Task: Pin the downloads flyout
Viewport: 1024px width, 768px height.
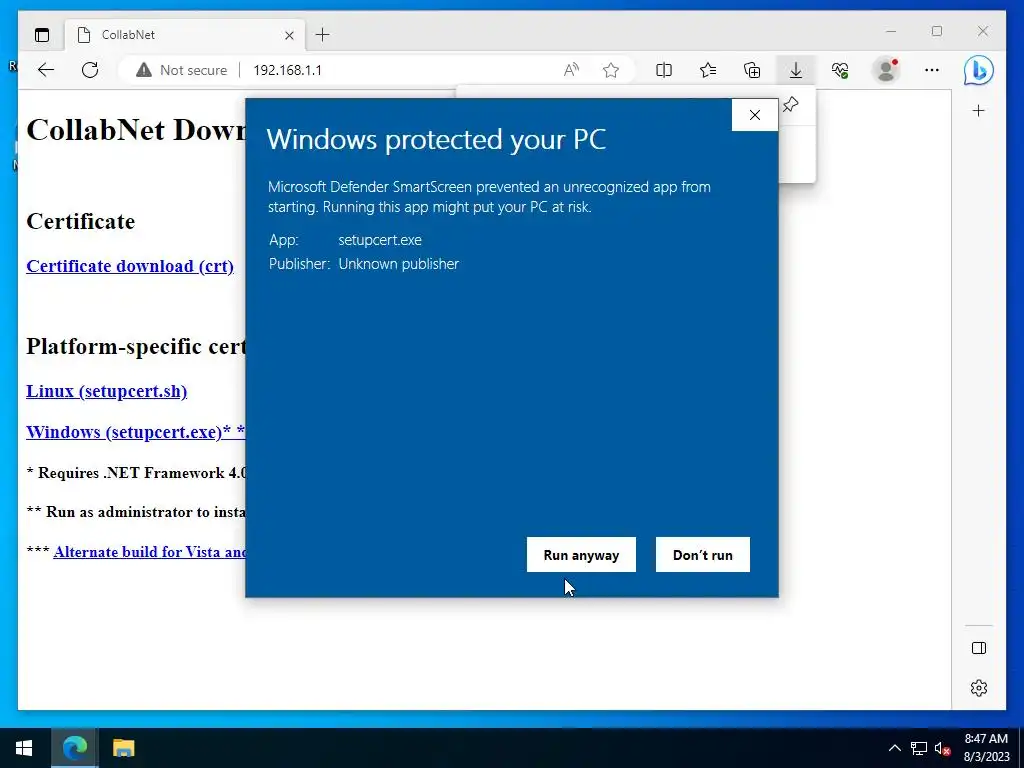Action: [x=791, y=104]
